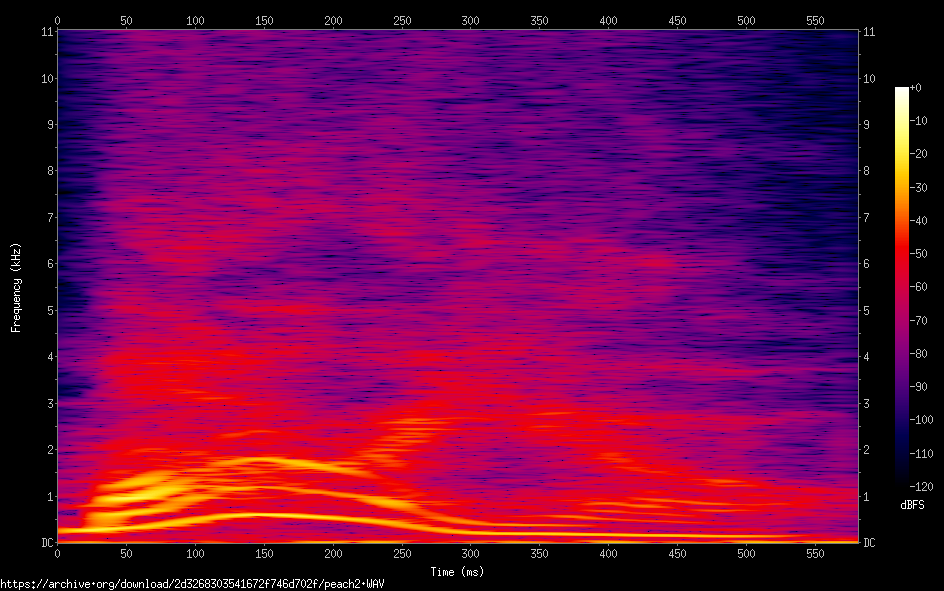Click the archive.org peach2.WAV URL
944x591 pixels.
coord(192,583)
